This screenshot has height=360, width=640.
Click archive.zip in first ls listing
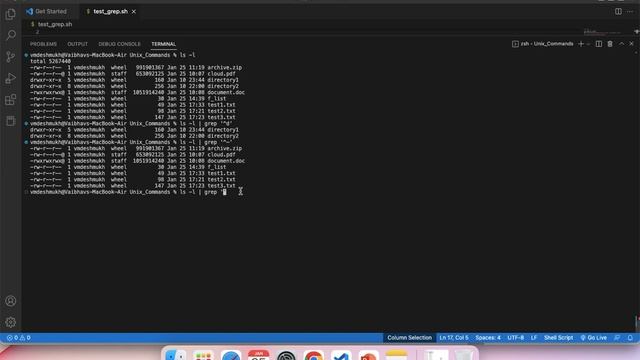click(x=224, y=67)
